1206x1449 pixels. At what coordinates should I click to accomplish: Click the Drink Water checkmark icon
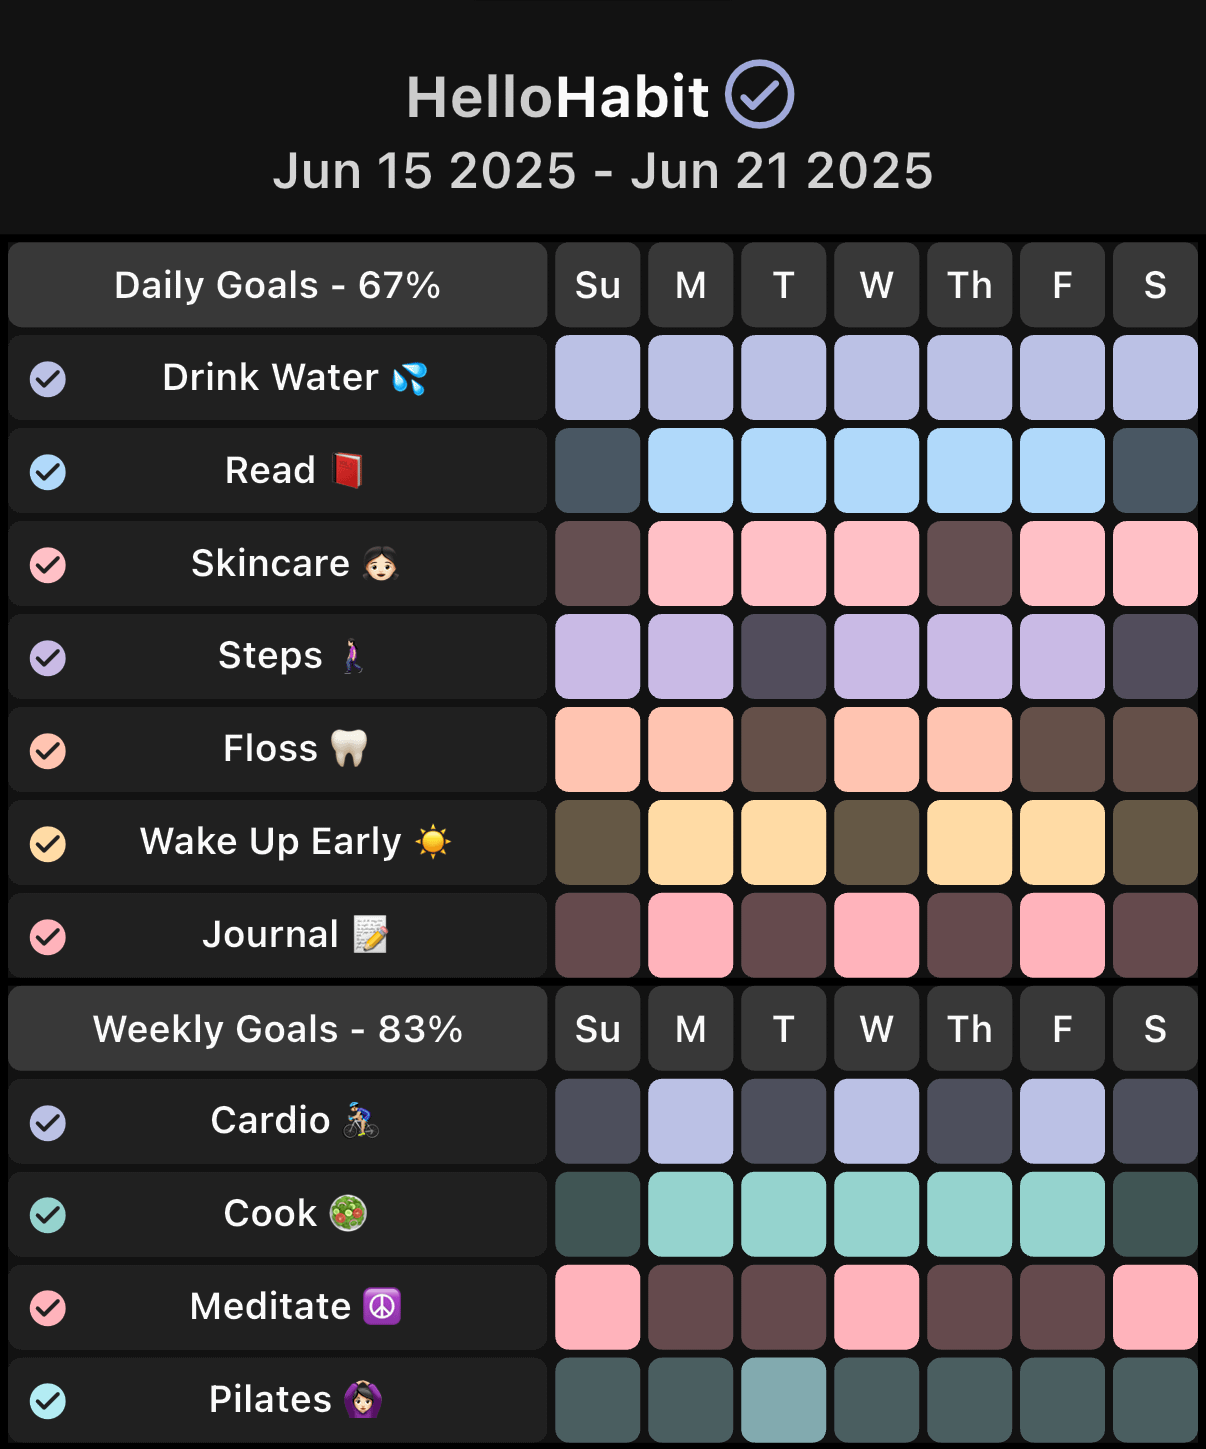click(48, 379)
